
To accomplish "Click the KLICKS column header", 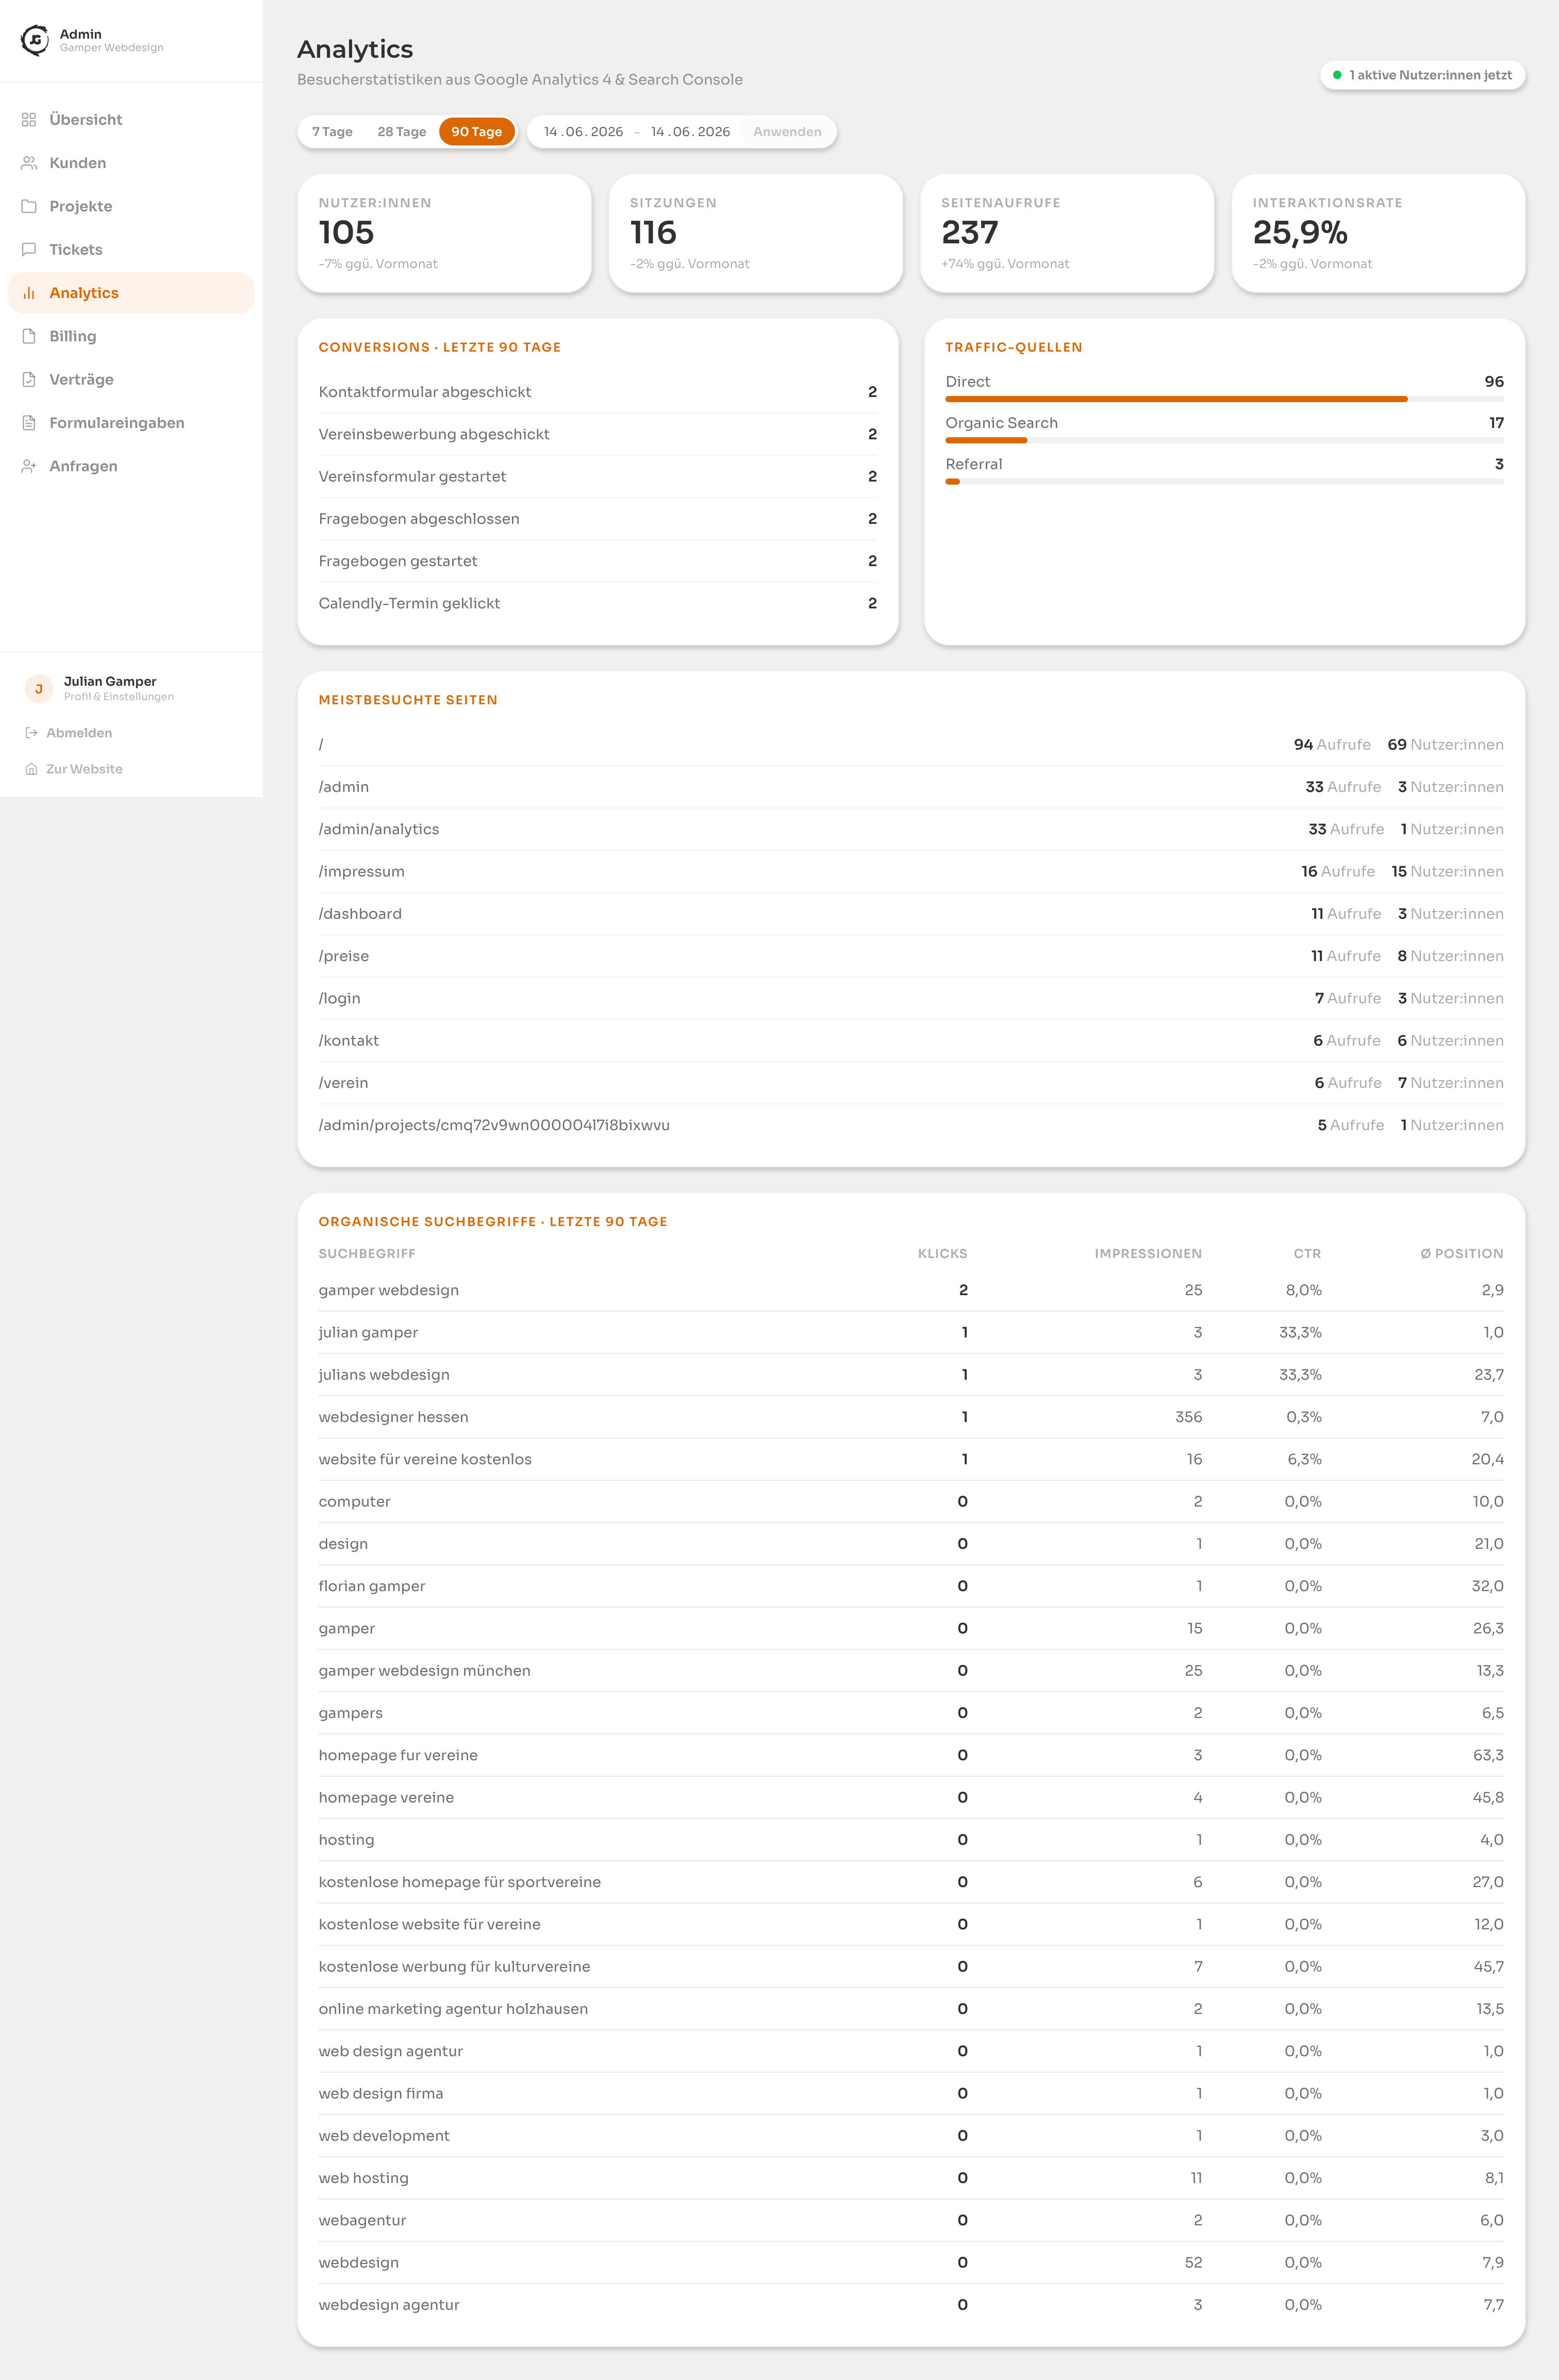I will (942, 1254).
